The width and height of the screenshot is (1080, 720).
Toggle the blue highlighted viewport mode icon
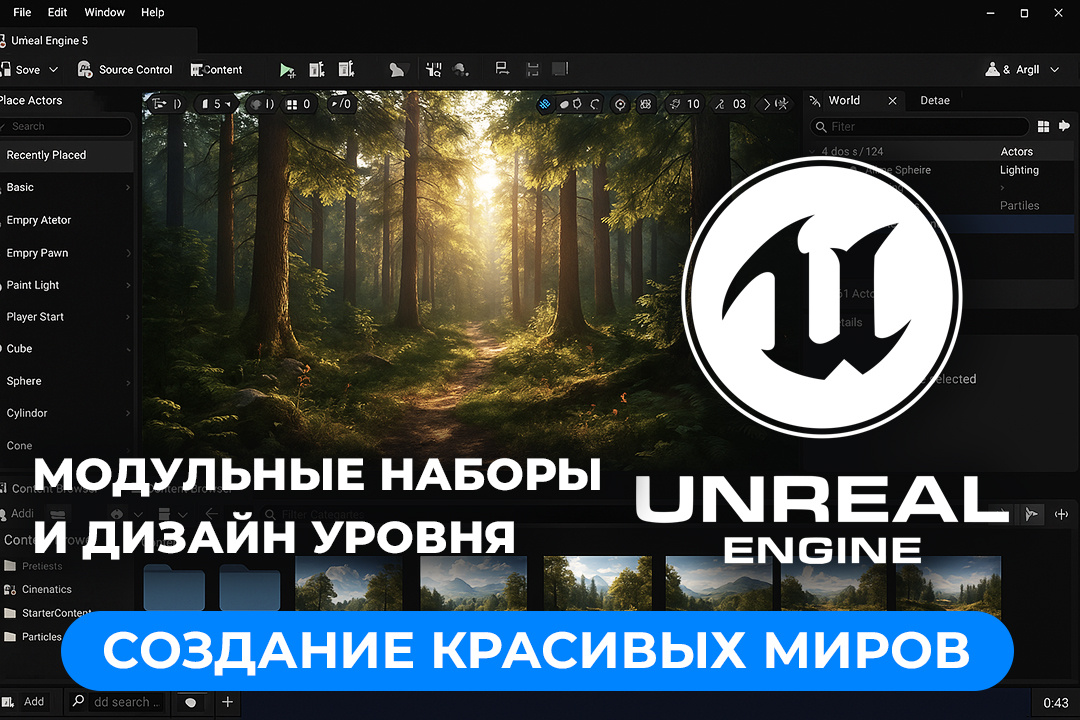544,104
